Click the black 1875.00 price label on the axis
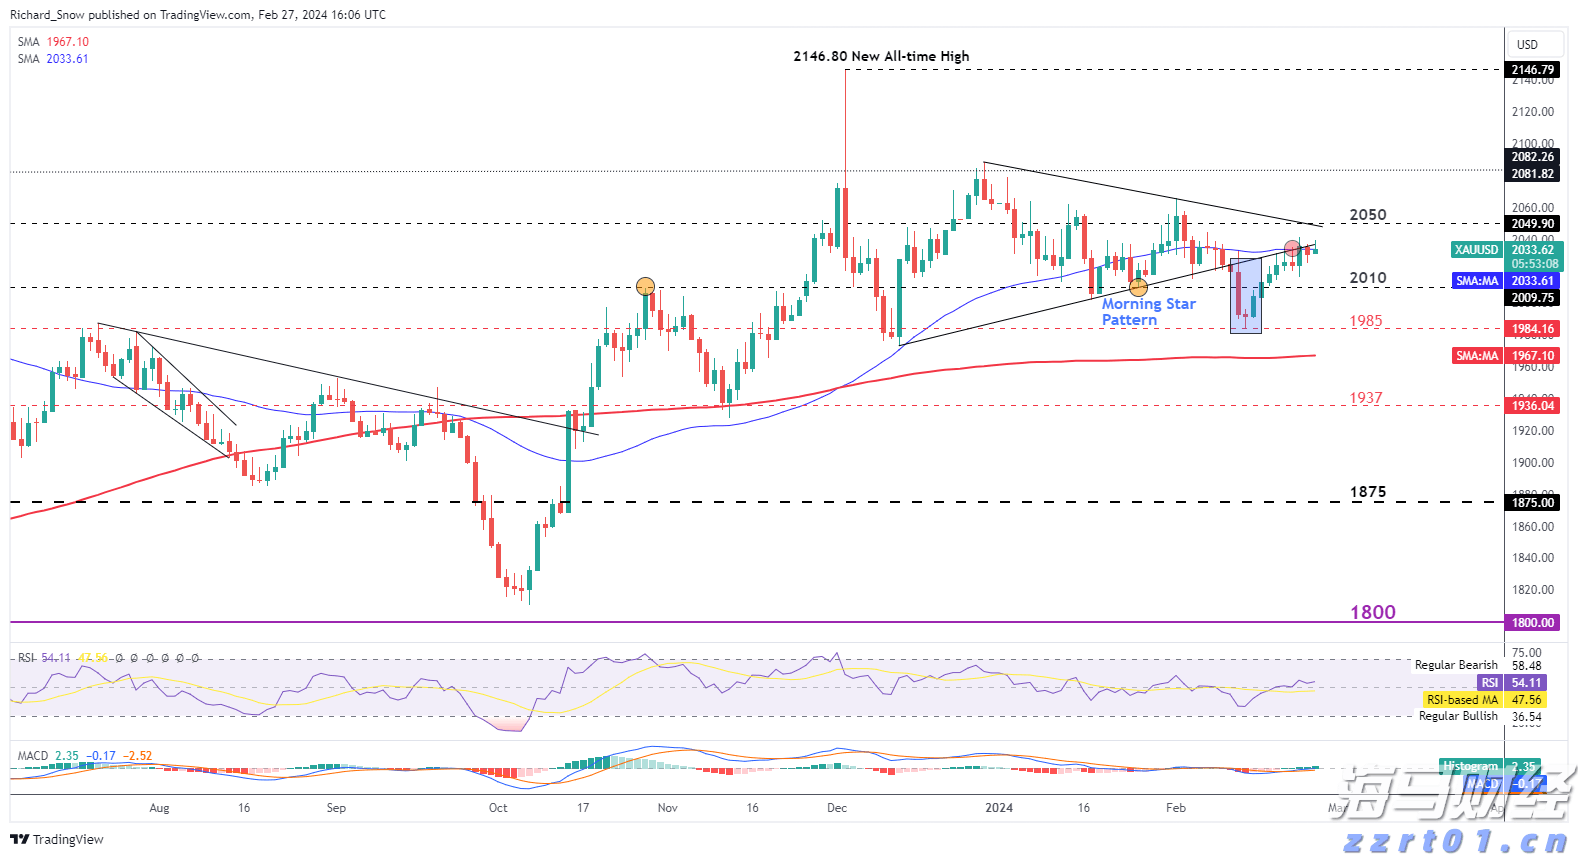This screenshot has height=857, width=1578. point(1533,502)
